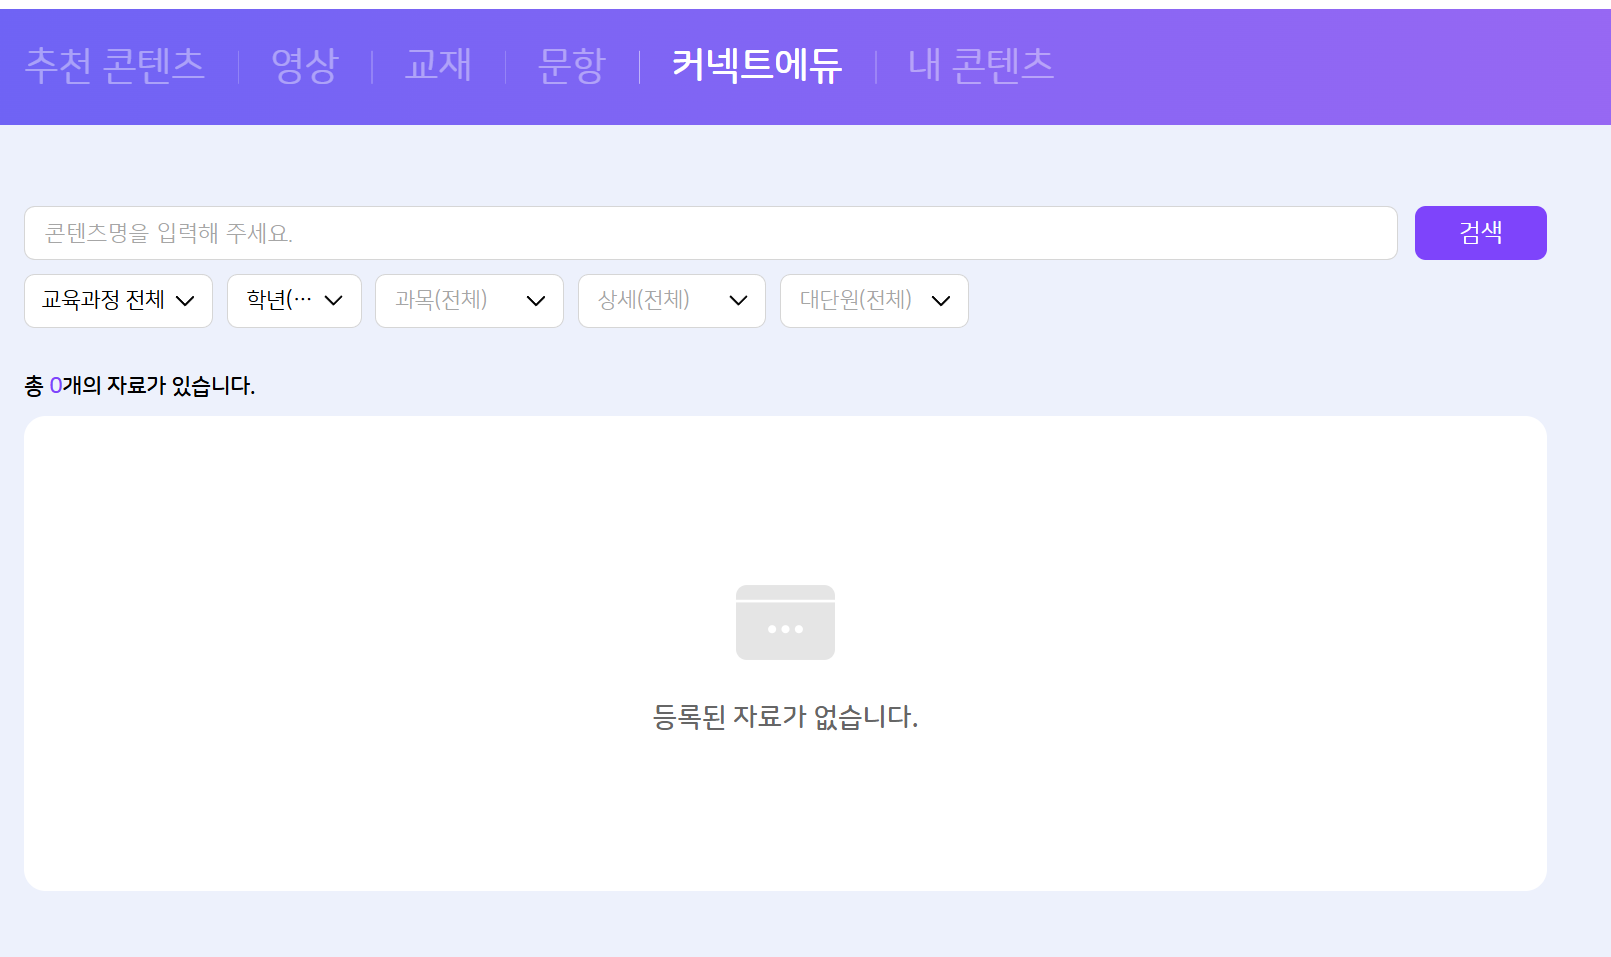Open the 추천 콘텐츠 tab

tap(115, 66)
